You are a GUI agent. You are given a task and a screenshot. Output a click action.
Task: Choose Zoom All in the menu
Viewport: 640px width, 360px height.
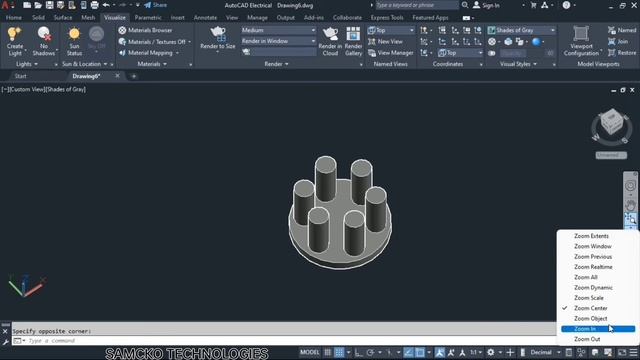tap(586, 277)
